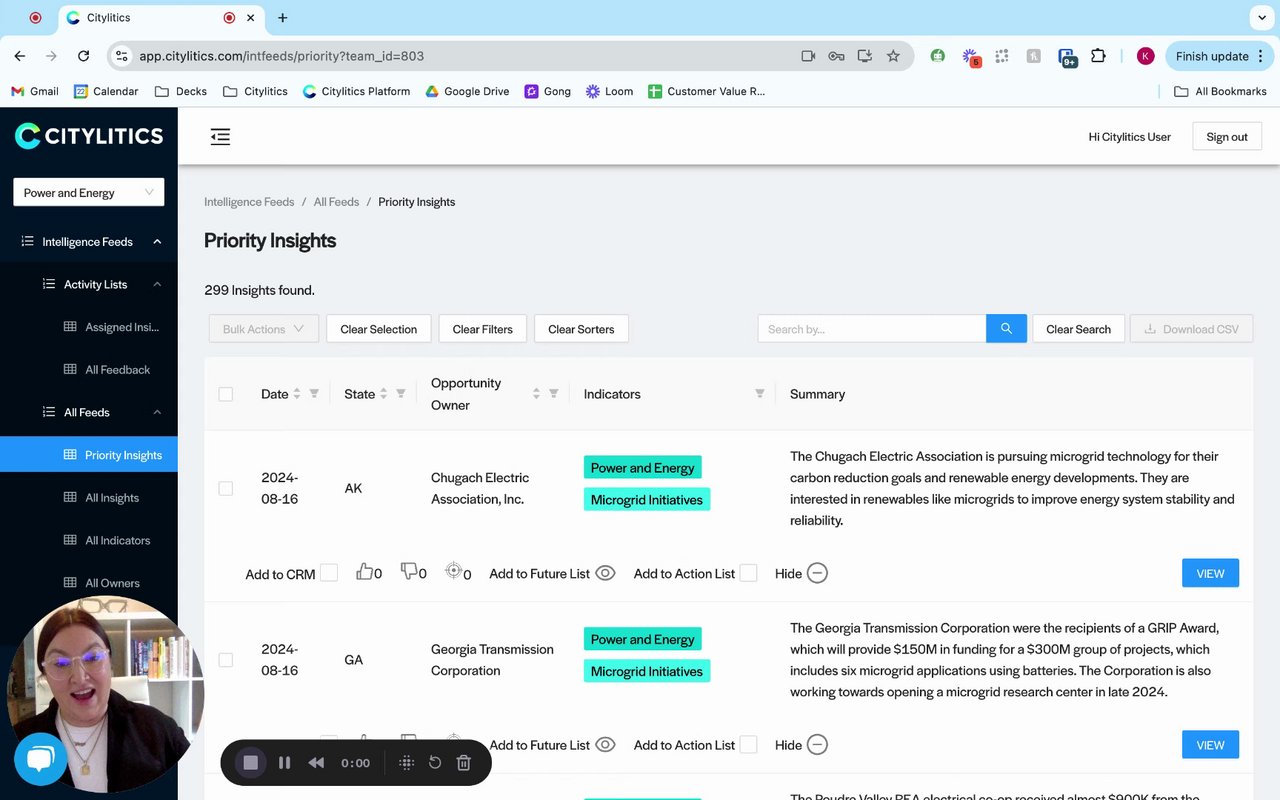The height and width of the screenshot is (800, 1280).
Task: Click the target icon on first insight
Action: tap(453, 571)
